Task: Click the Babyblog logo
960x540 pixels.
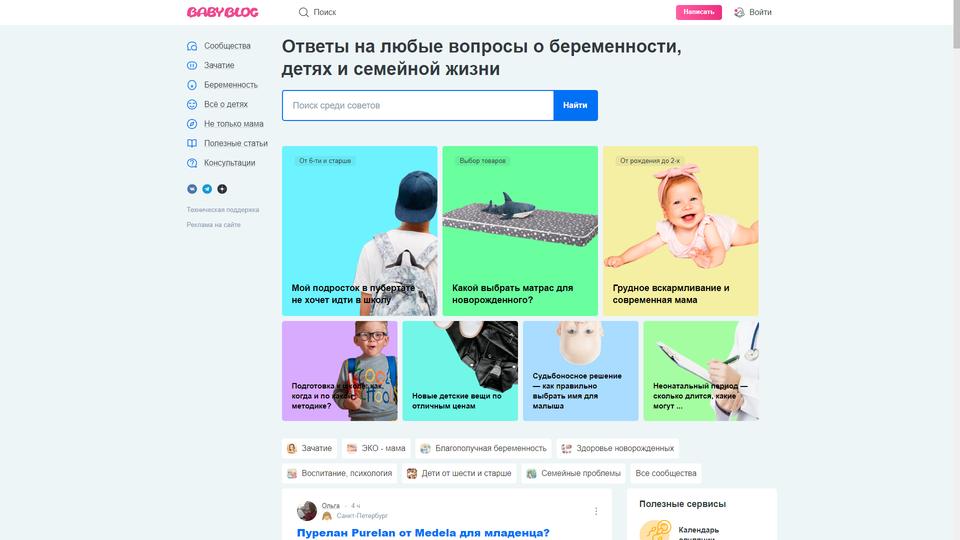Action: tap(222, 12)
